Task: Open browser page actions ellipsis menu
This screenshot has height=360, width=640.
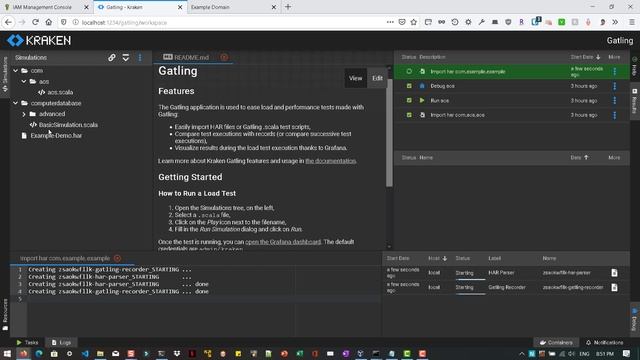Action: pyautogui.click(x=390, y=22)
